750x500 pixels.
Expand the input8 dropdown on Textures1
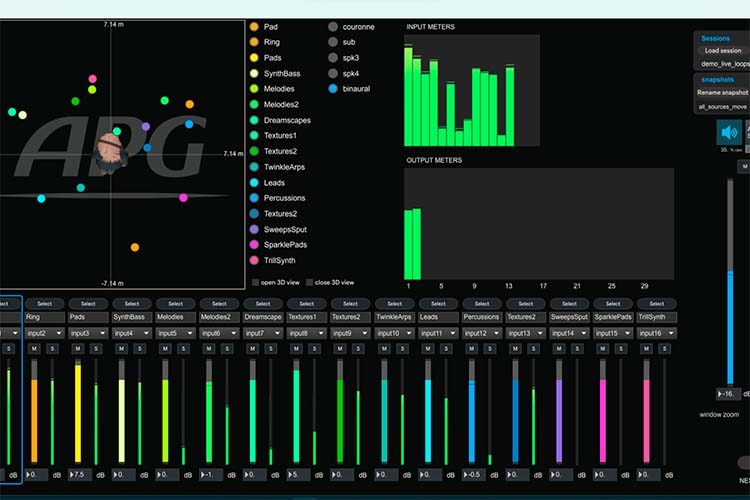(307, 333)
